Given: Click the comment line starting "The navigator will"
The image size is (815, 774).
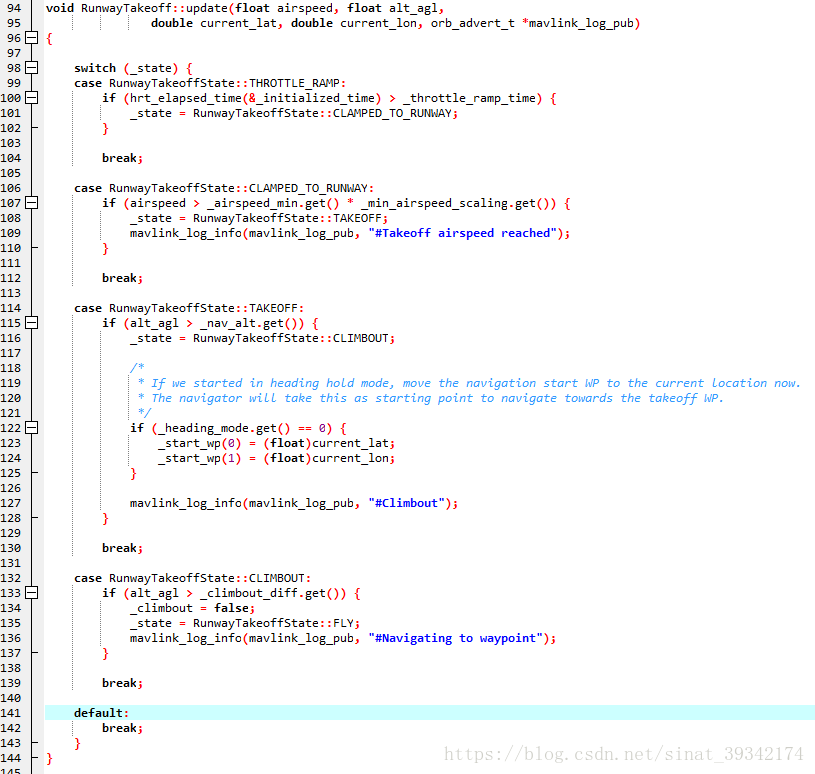Looking at the screenshot, I should click(x=430, y=398).
